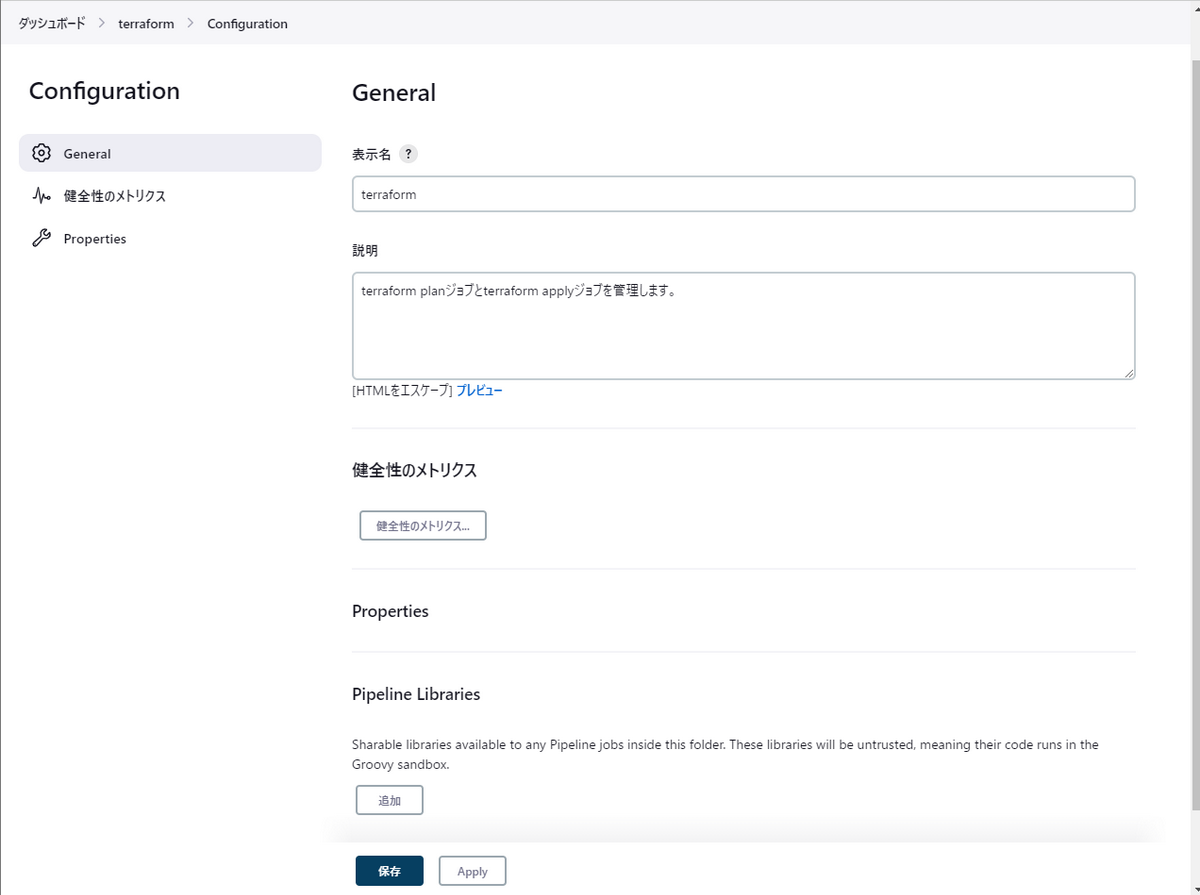
Task: Click the health metrics pulse icon
Action: [41, 196]
